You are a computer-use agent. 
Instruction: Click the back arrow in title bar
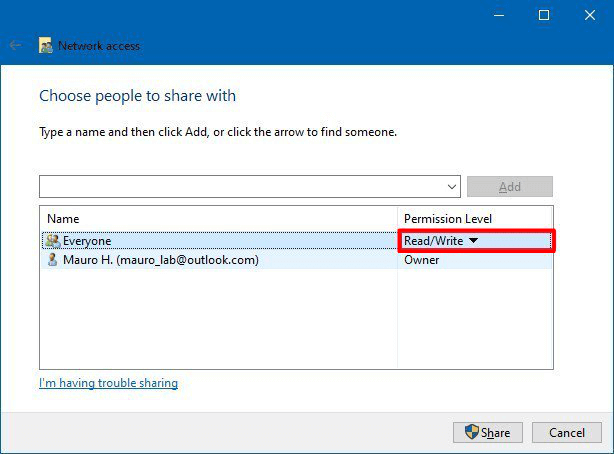click(15, 46)
